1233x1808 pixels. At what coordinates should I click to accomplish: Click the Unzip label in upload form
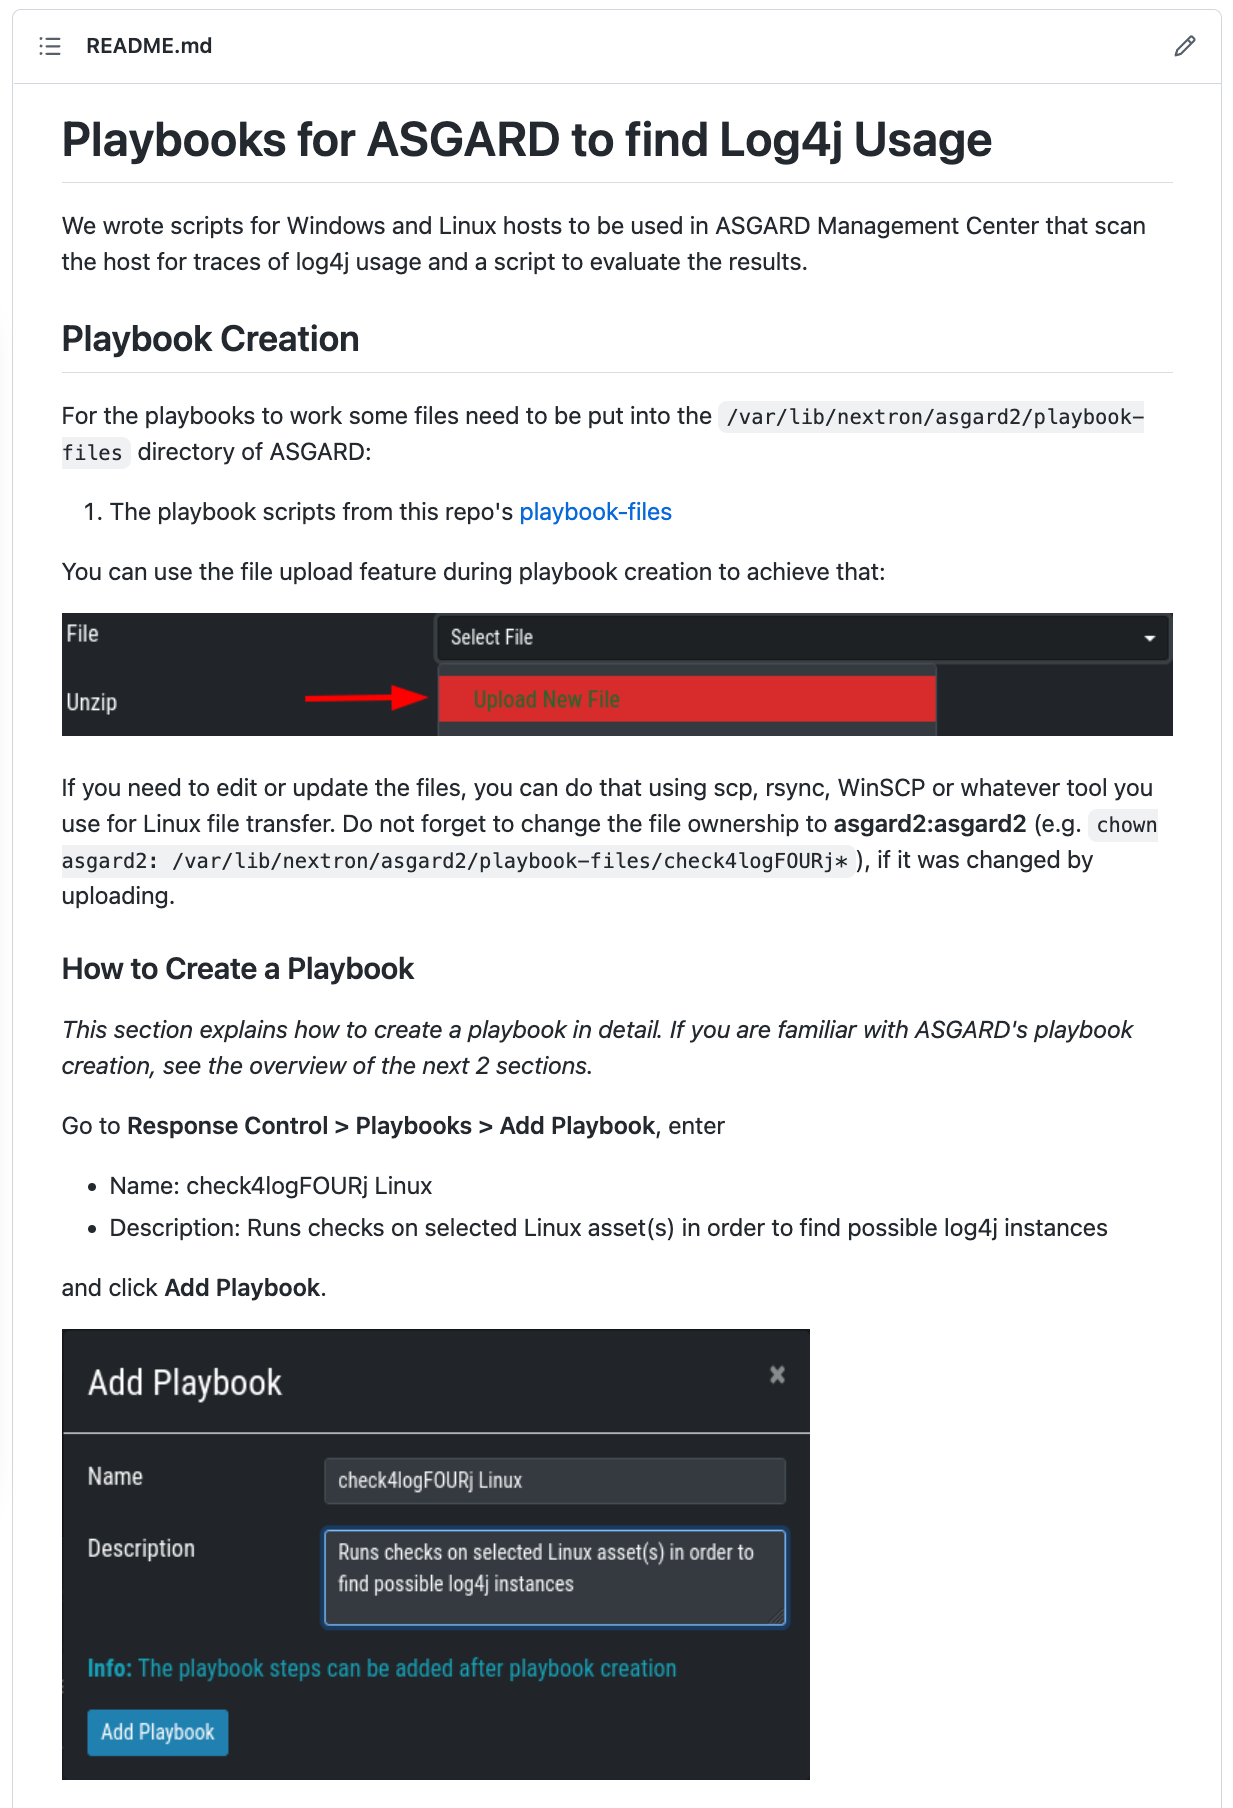pyautogui.click(x=92, y=702)
